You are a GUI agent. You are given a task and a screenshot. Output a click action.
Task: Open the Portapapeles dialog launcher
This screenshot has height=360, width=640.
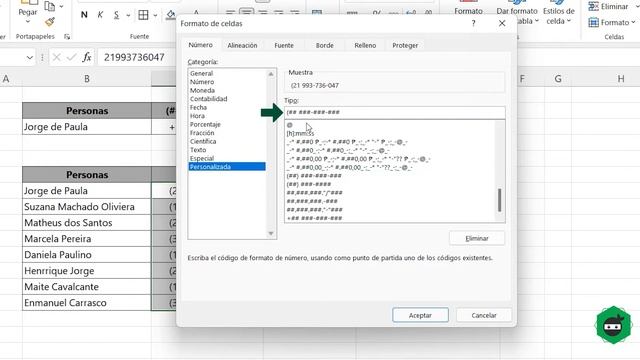[x=67, y=37]
